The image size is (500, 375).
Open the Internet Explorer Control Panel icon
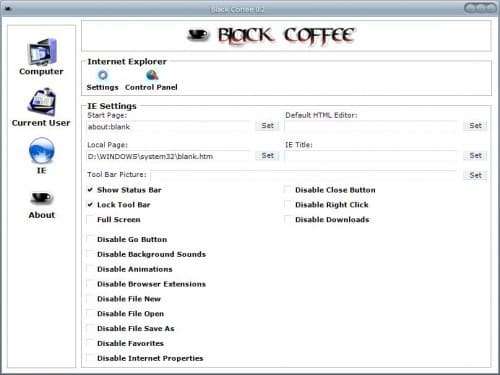pyautogui.click(x=152, y=75)
